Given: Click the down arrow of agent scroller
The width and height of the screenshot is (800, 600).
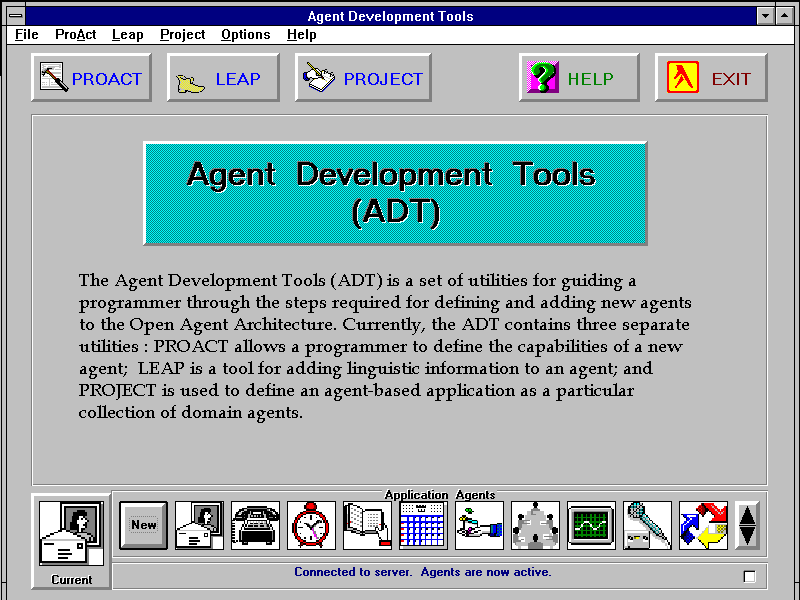Looking at the screenshot, I should [x=747, y=535].
